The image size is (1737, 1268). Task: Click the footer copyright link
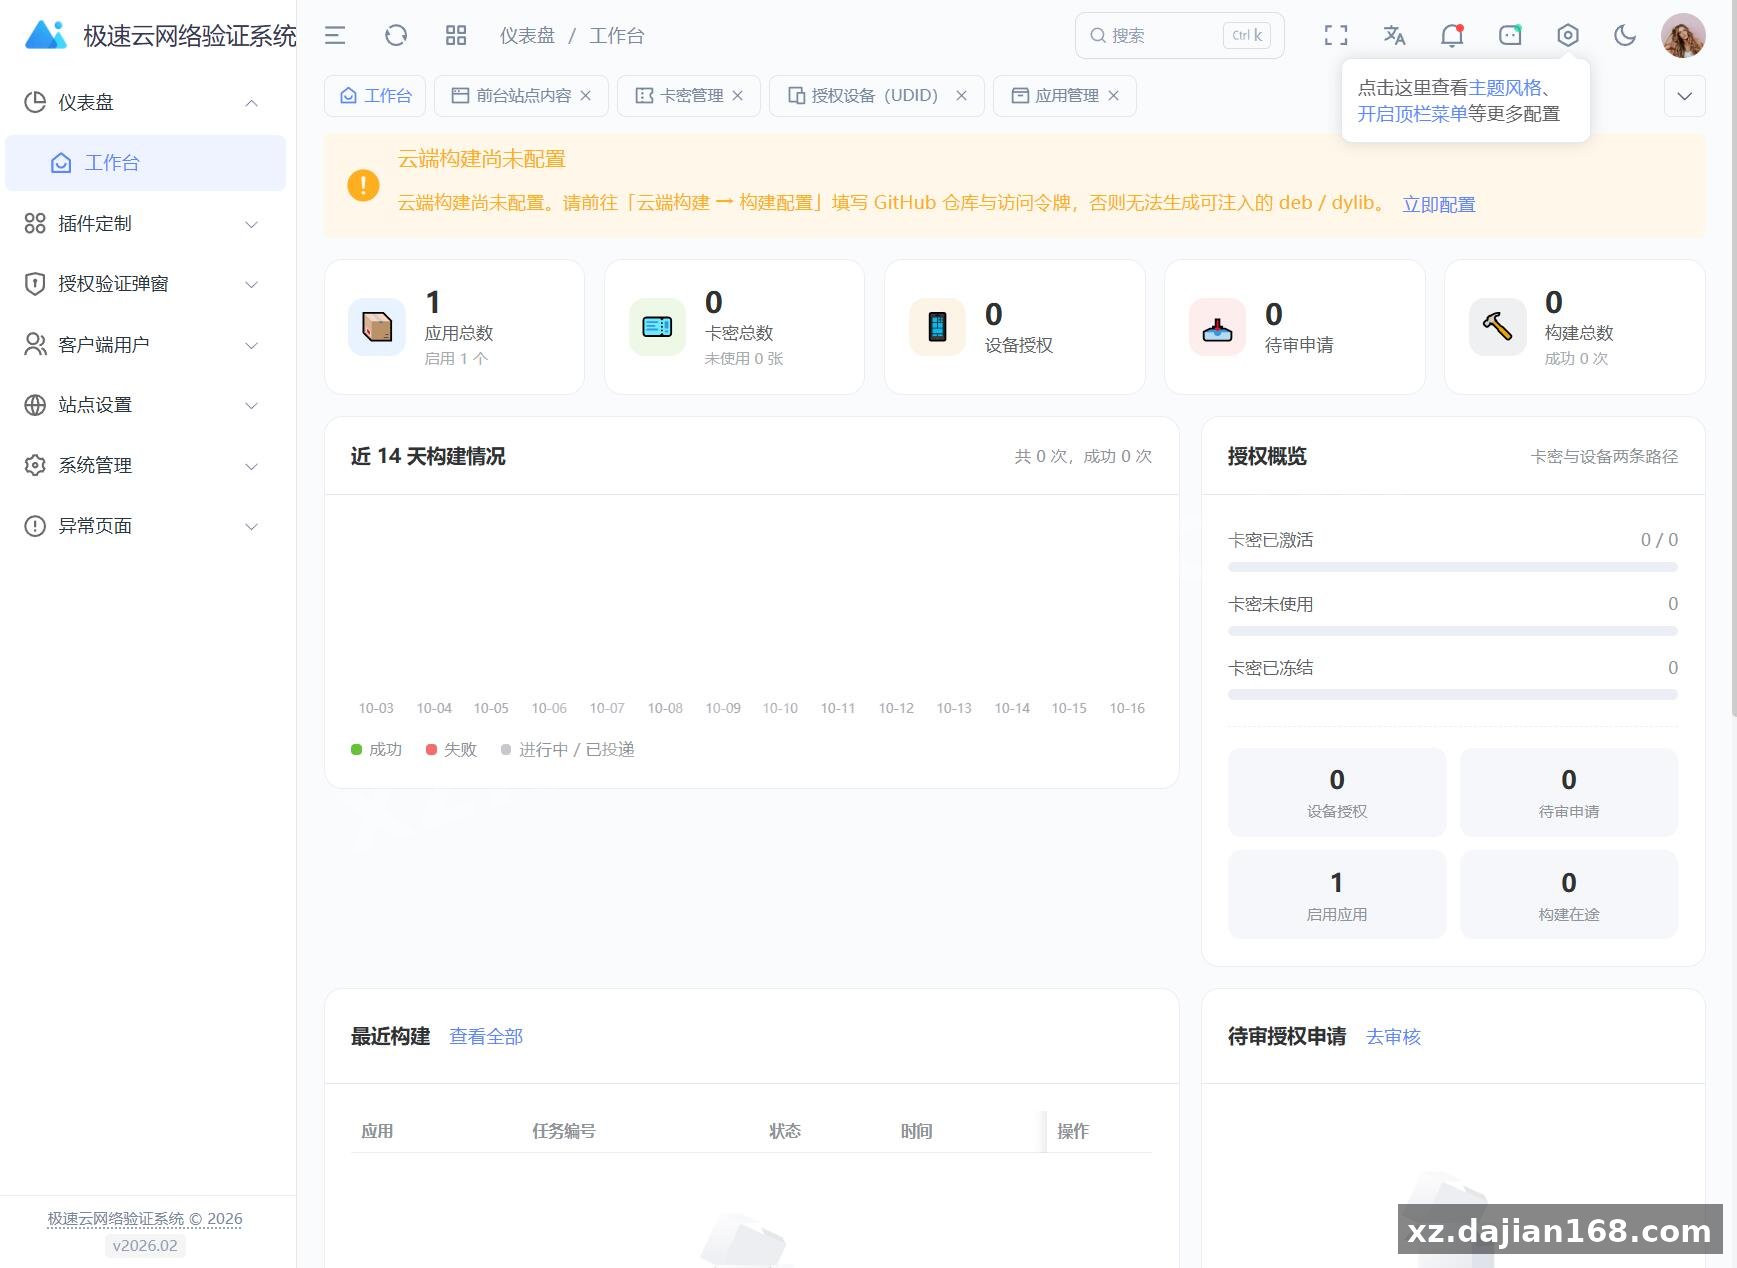click(145, 1219)
